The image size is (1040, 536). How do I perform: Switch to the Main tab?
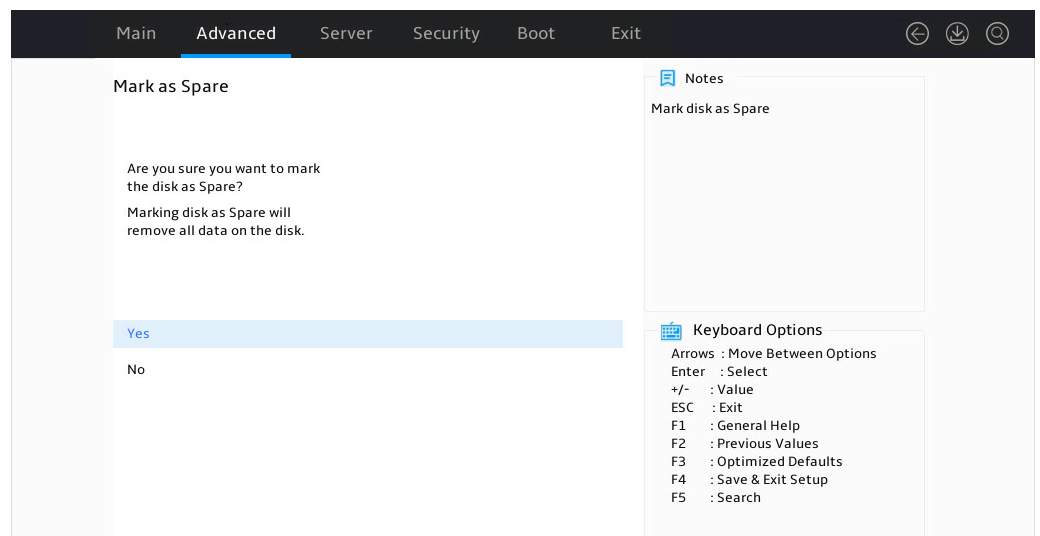[136, 33]
